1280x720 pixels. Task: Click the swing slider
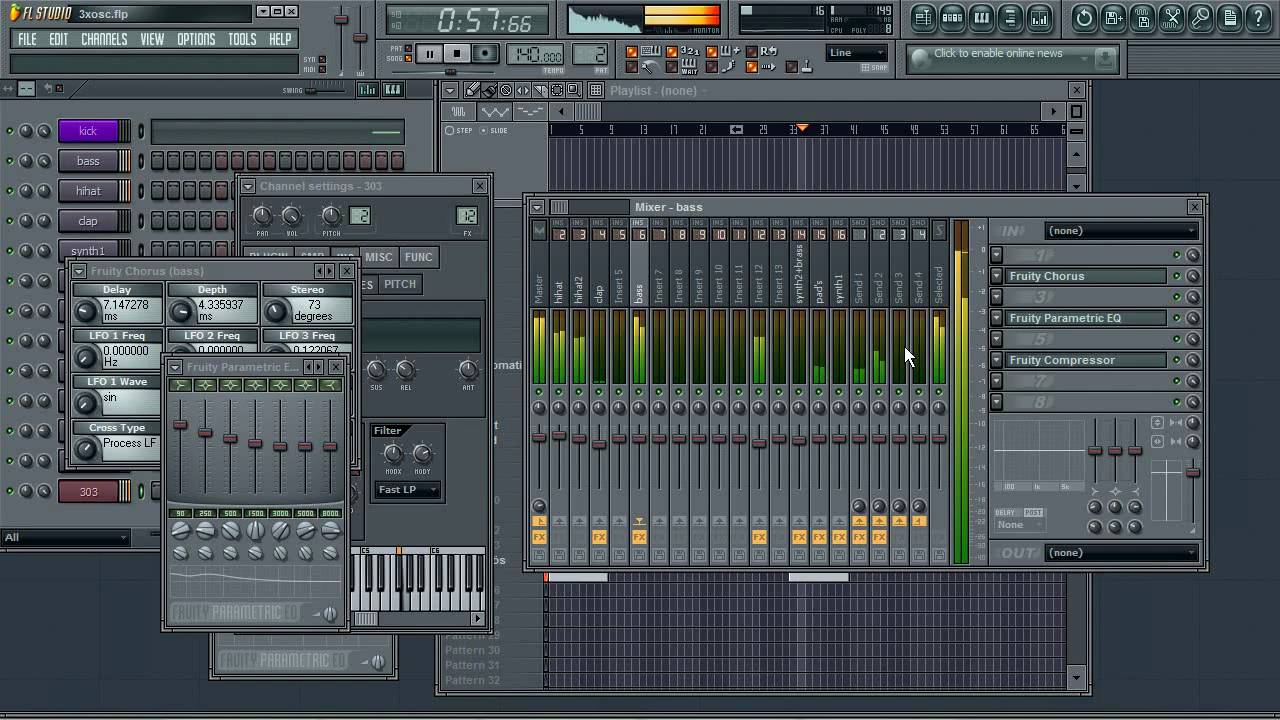coord(327,90)
